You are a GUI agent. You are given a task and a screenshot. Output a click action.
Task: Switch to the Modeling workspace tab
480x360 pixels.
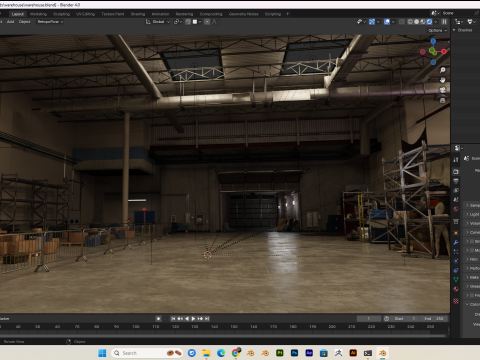click(x=38, y=14)
